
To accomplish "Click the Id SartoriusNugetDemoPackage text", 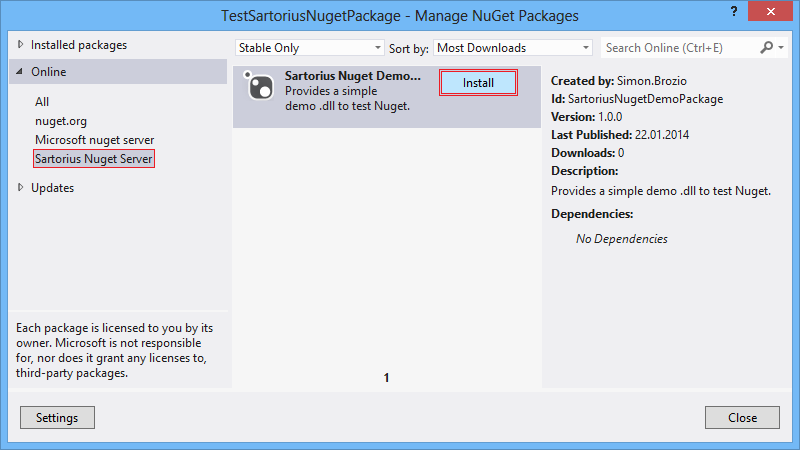I will click(637, 99).
